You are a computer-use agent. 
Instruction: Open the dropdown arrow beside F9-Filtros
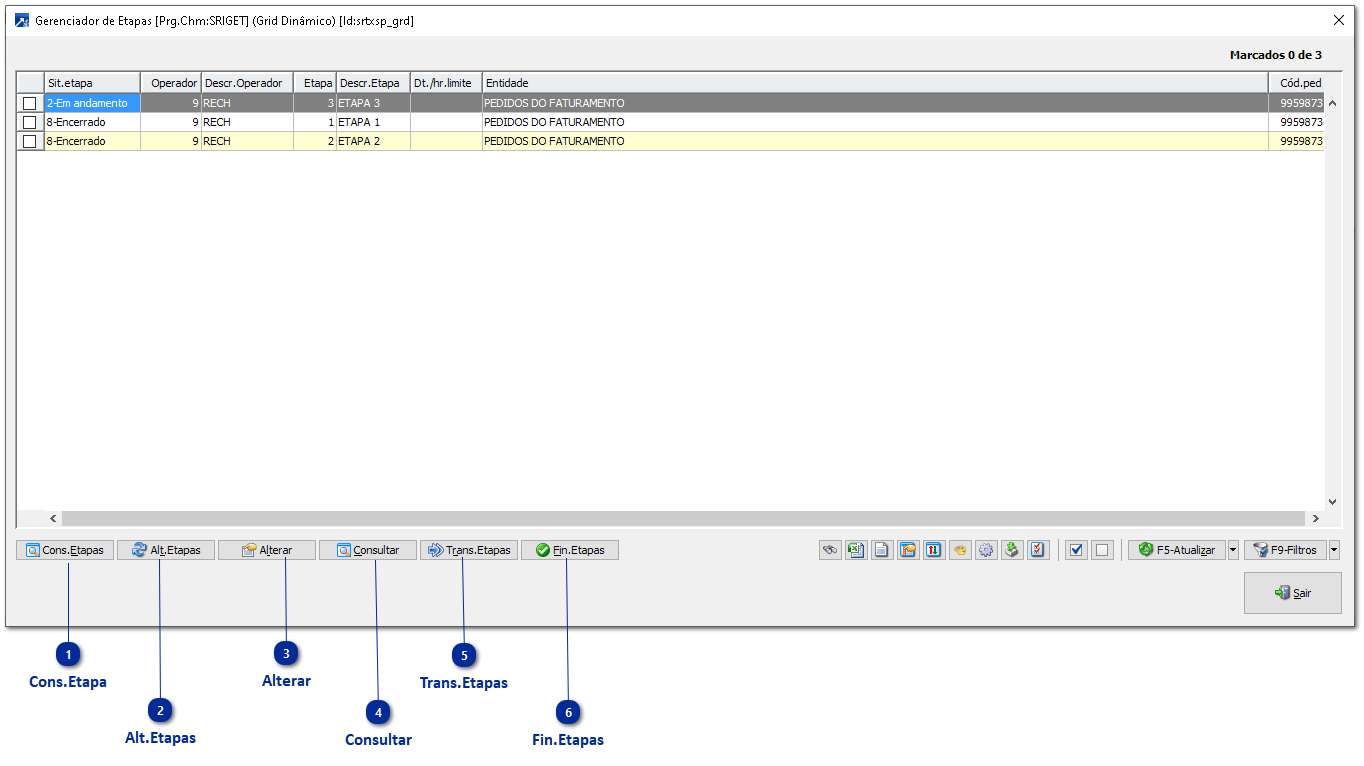1334,550
